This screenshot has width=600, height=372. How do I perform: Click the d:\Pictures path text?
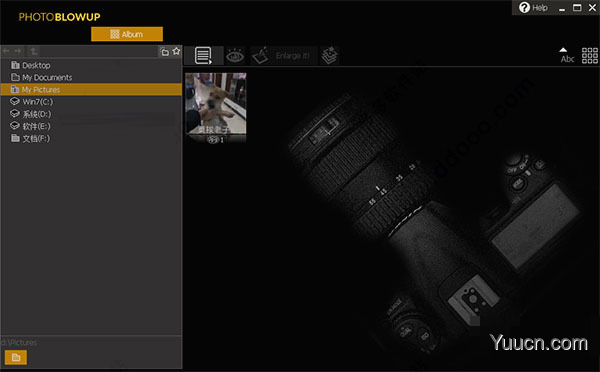[x=19, y=343]
